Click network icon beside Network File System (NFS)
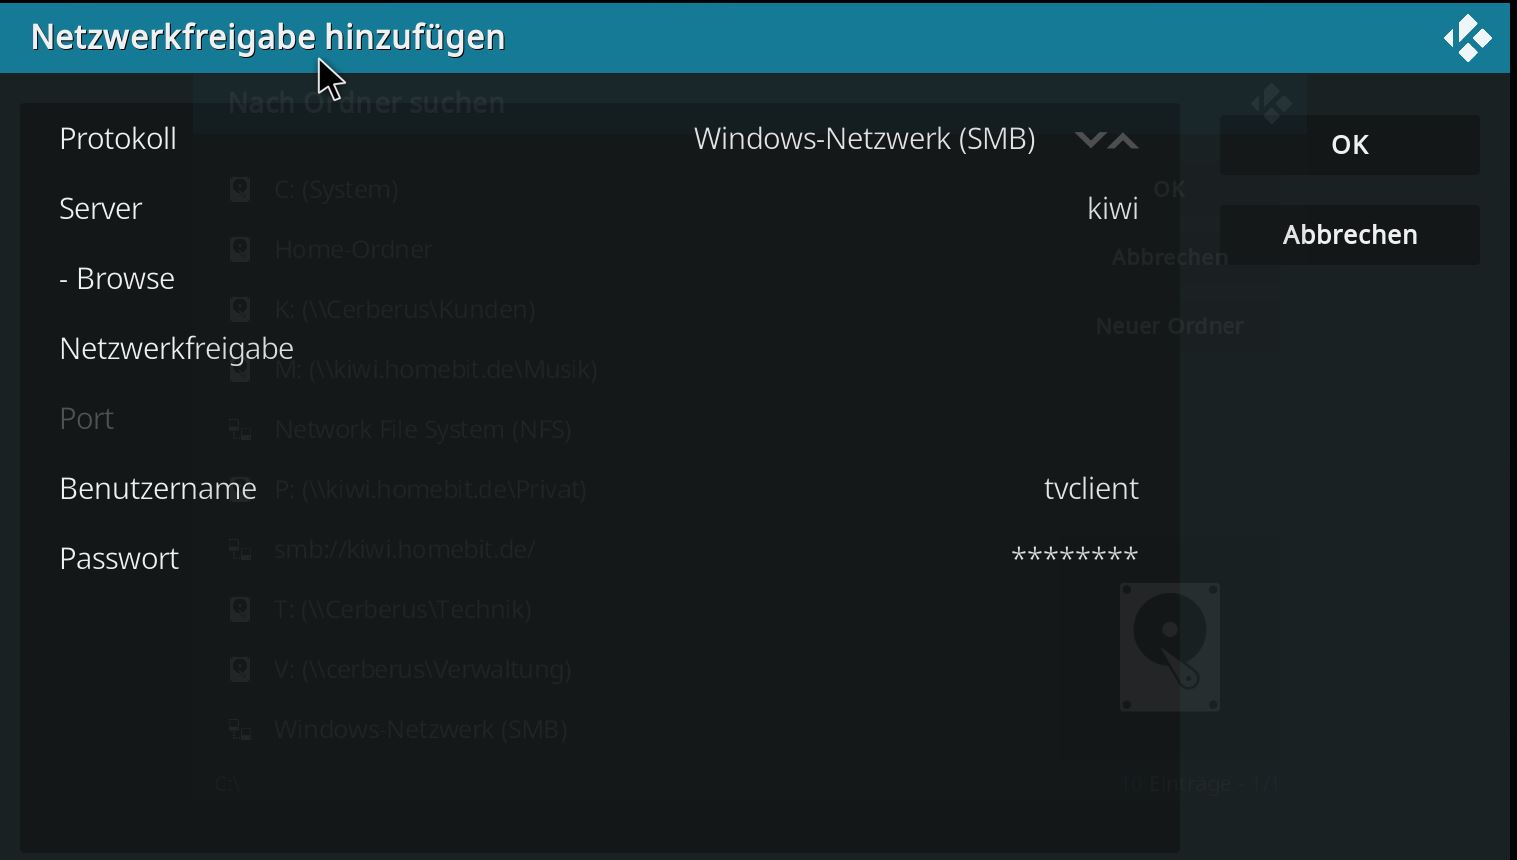Screen dimensions: 1517x860 240,430
